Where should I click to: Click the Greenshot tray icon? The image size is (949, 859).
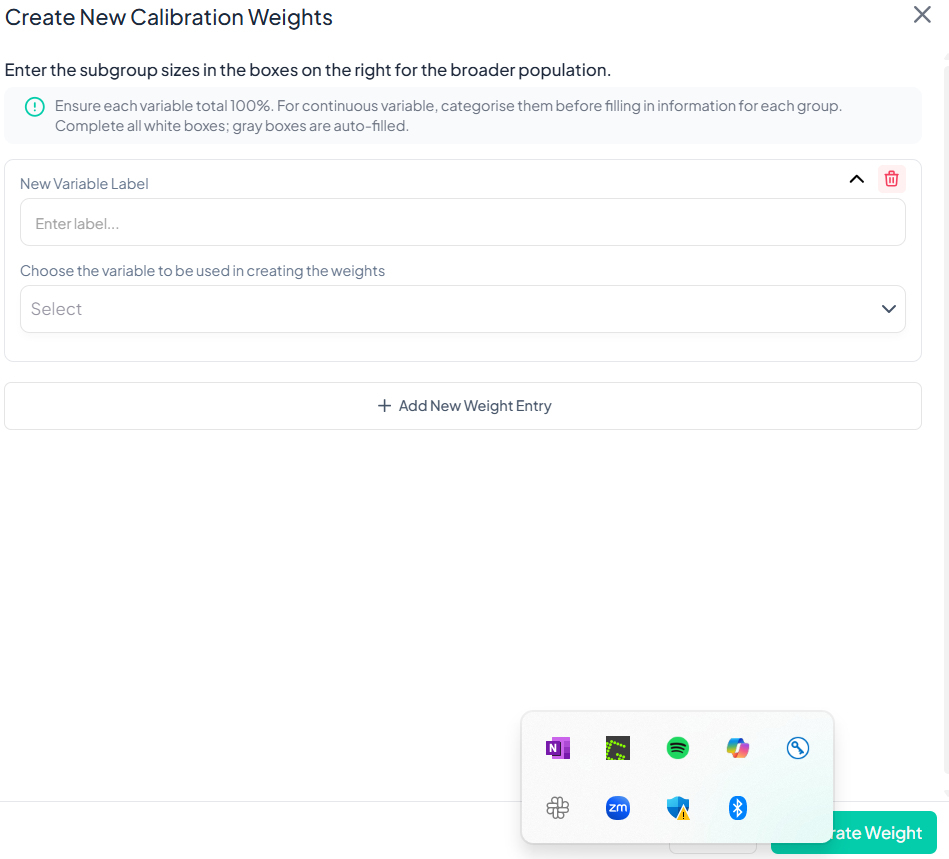pyautogui.click(x=618, y=748)
